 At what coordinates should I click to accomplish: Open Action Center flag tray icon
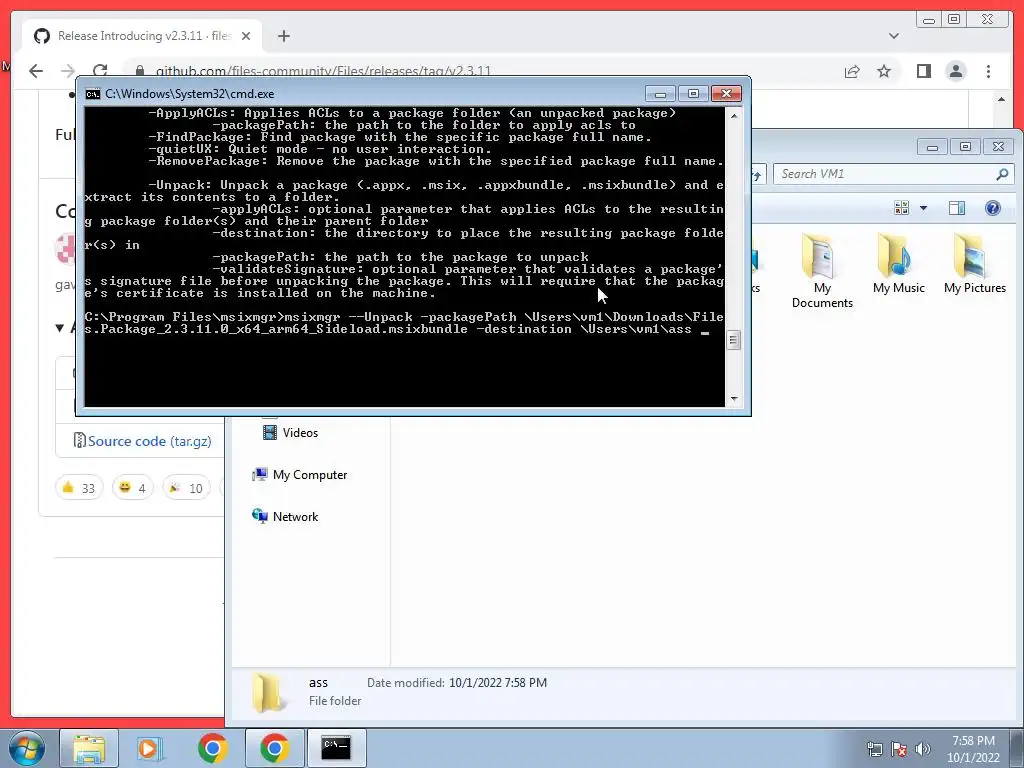click(899, 749)
